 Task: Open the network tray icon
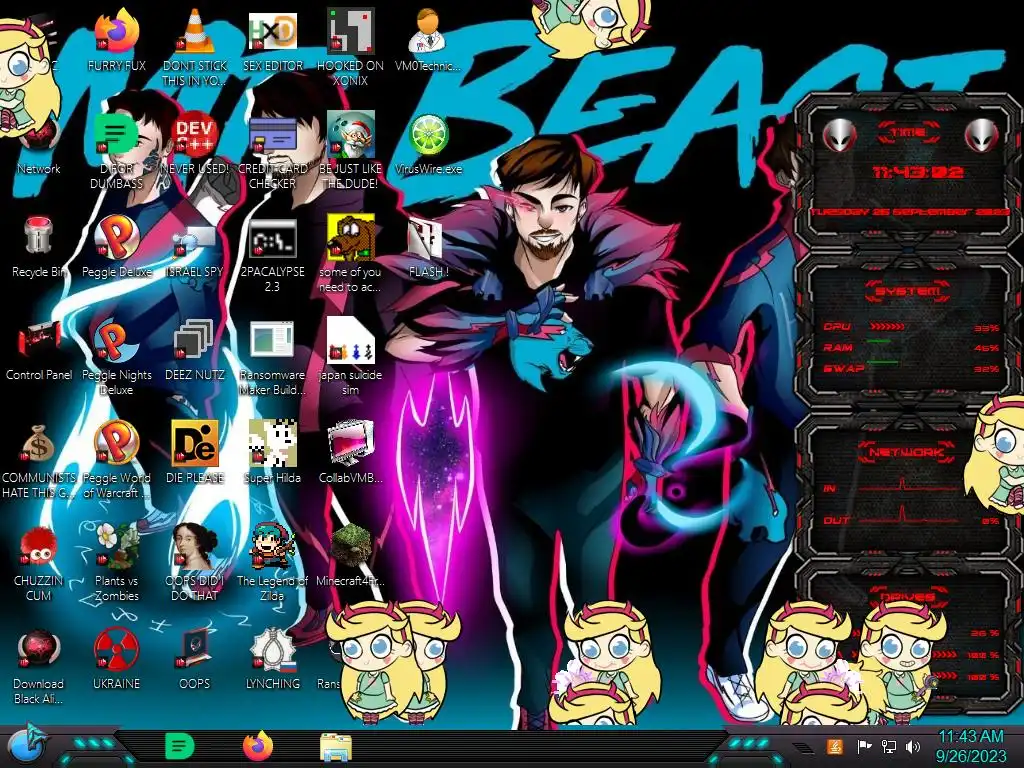(x=888, y=746)
